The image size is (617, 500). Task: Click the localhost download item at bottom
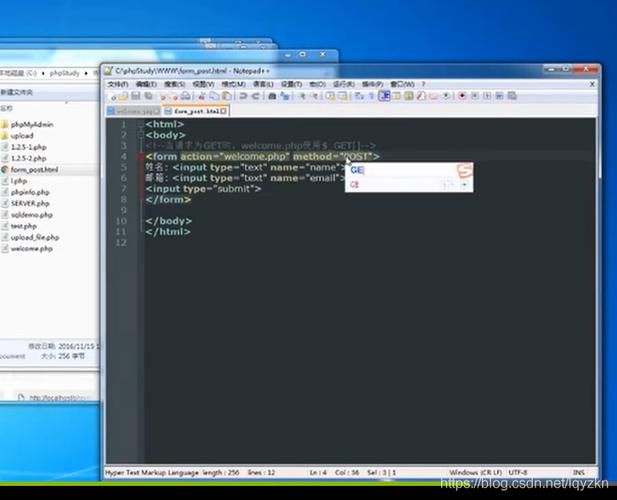pyautogui.click(x=55, y=398)
